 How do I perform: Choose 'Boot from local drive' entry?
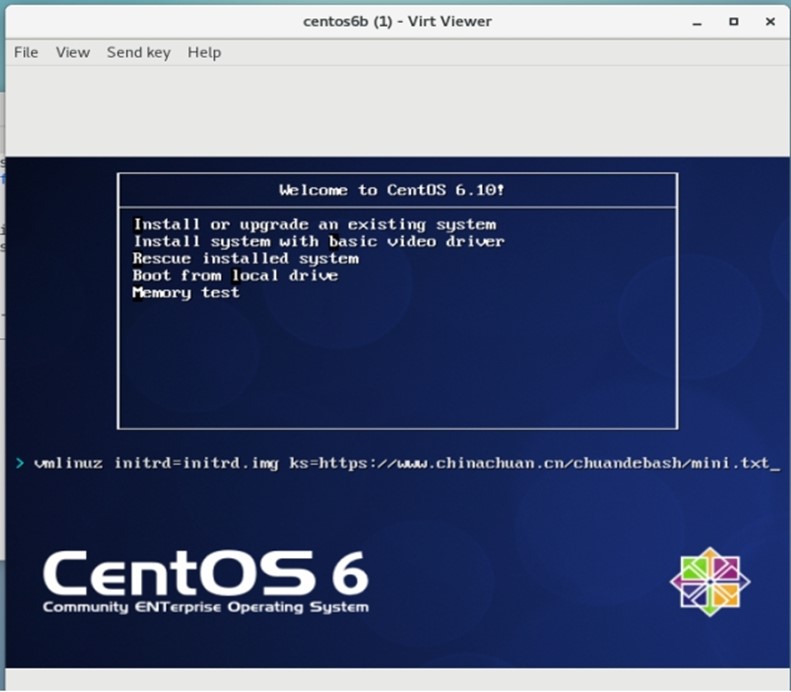(235, 276)
